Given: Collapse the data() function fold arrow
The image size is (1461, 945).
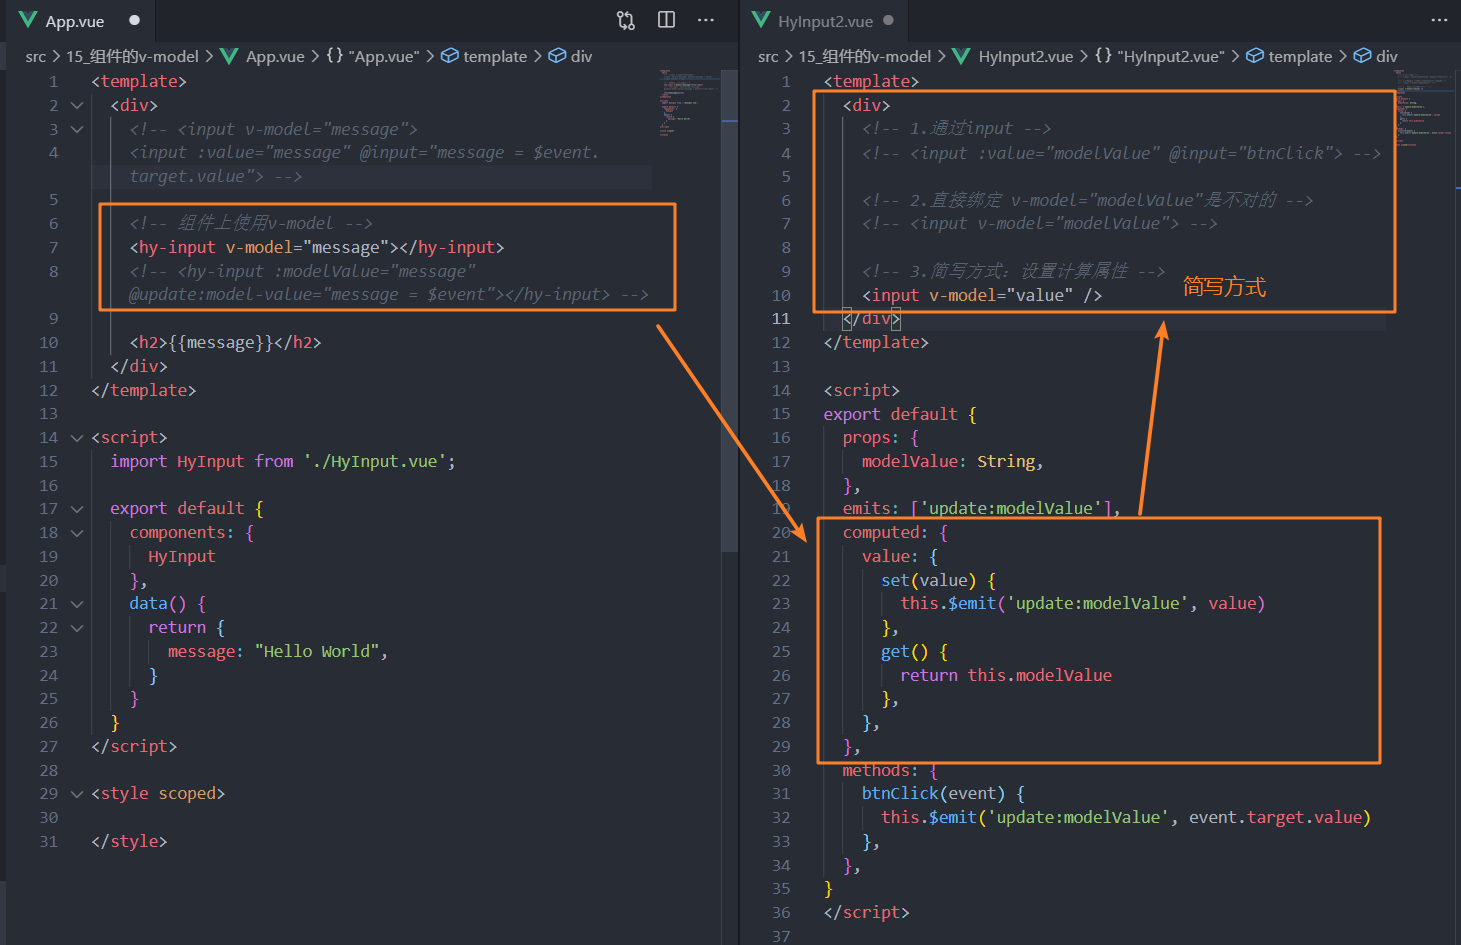Looking at the screenshot, I should (76, 603).
